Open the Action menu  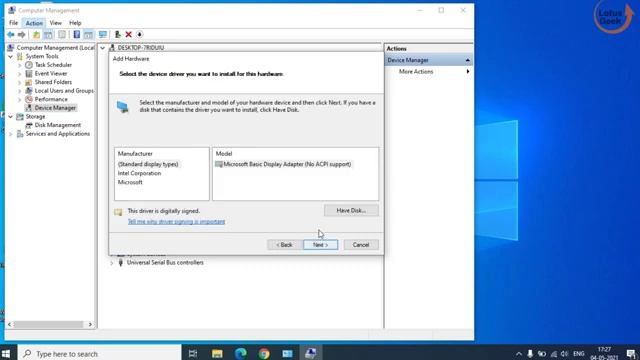(x=34, y=23)
